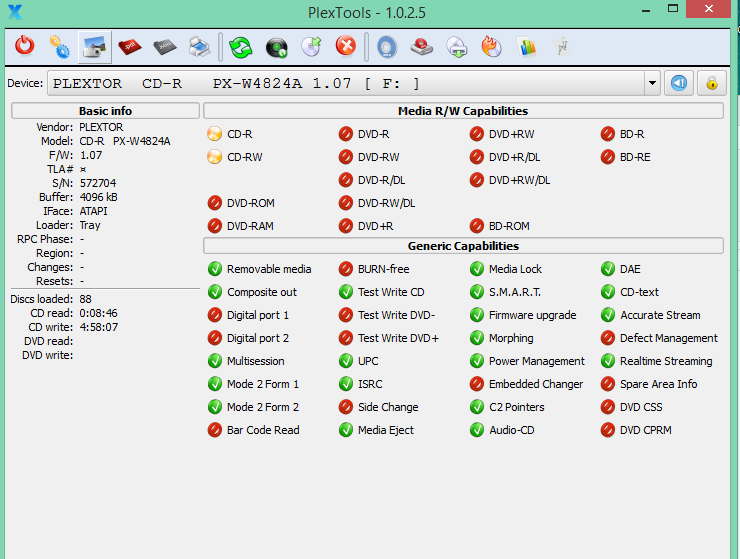Click the Media Eject label
Image resolution: width=740 pixels, height=559 pixels.
pos(386,430)
